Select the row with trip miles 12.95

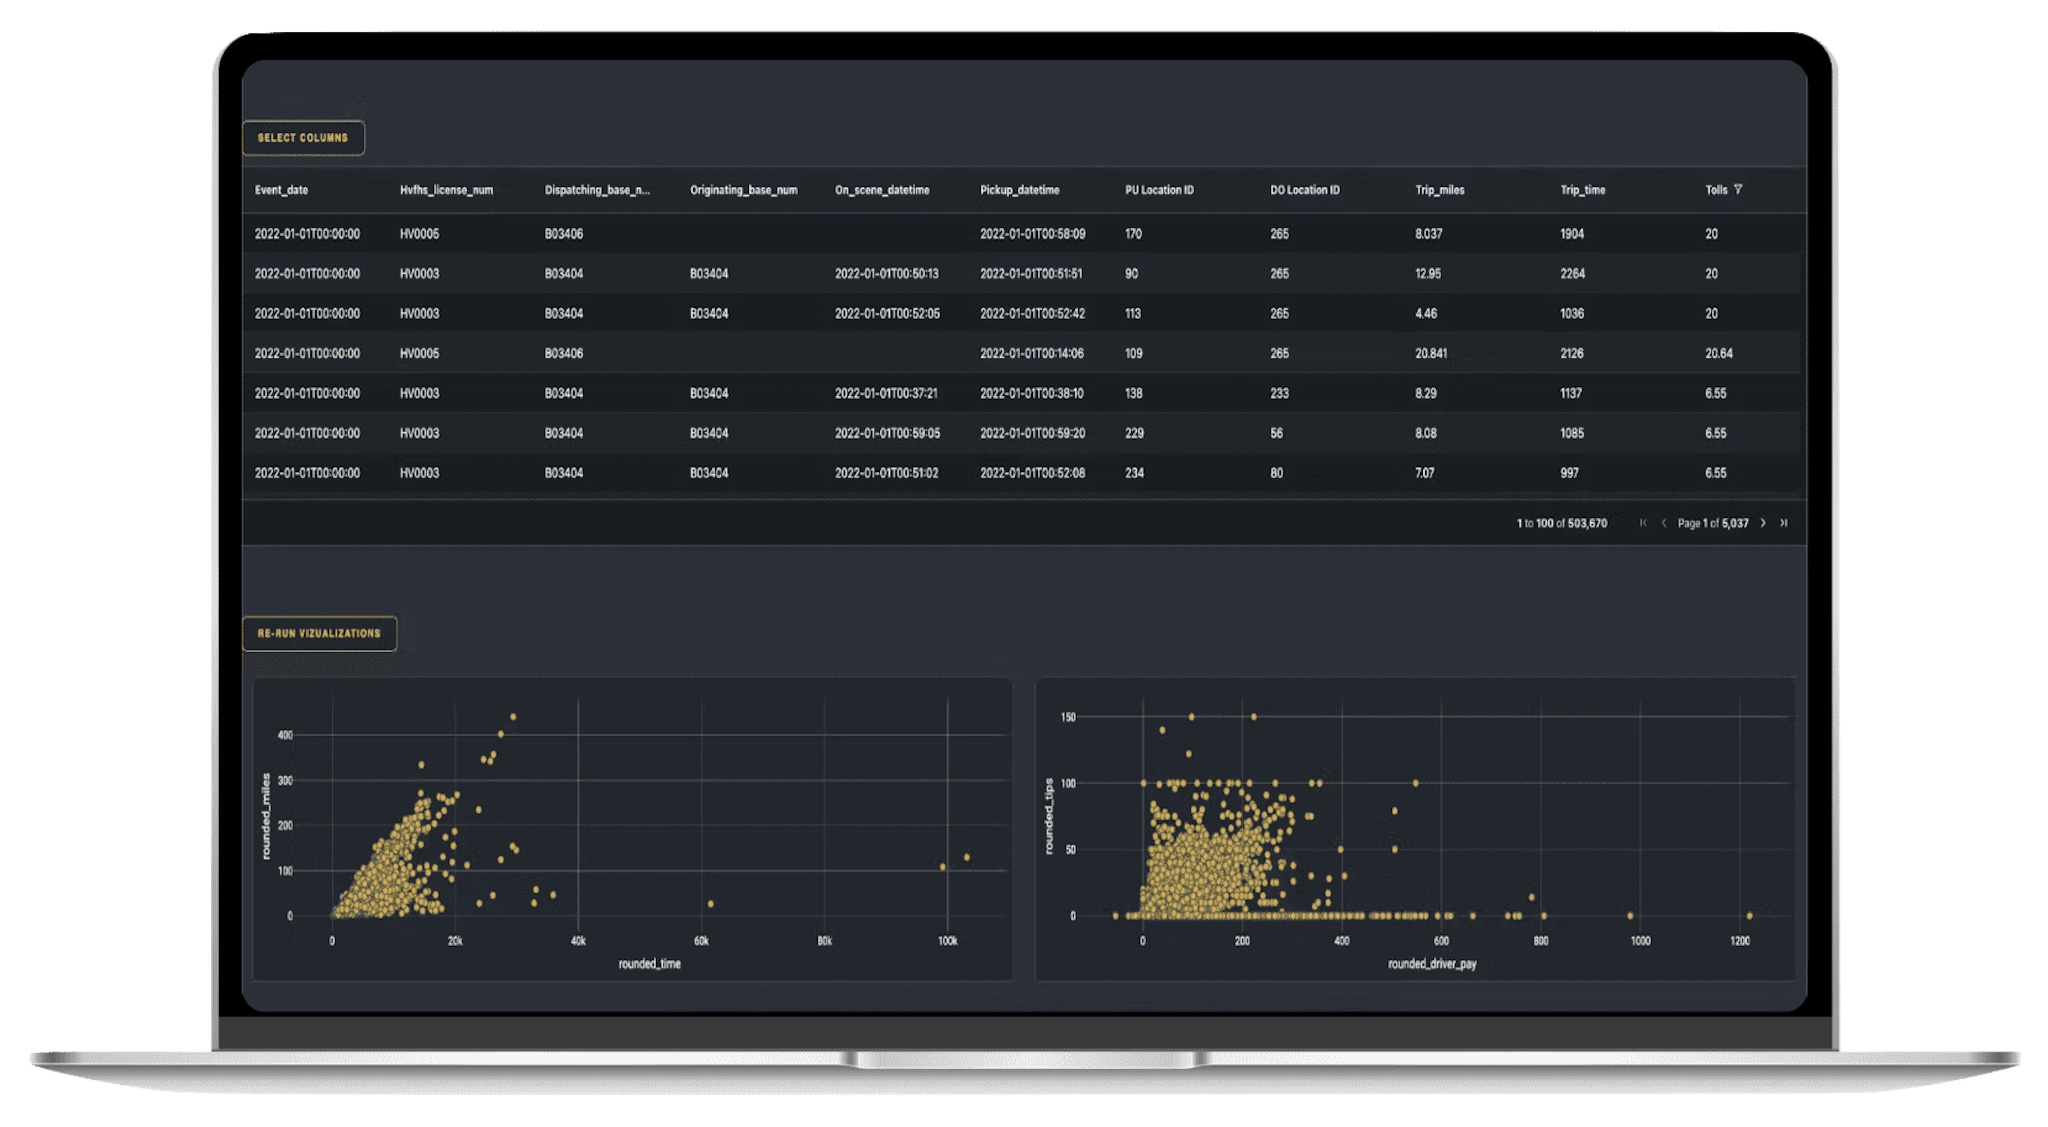[x=1428, y=274]
